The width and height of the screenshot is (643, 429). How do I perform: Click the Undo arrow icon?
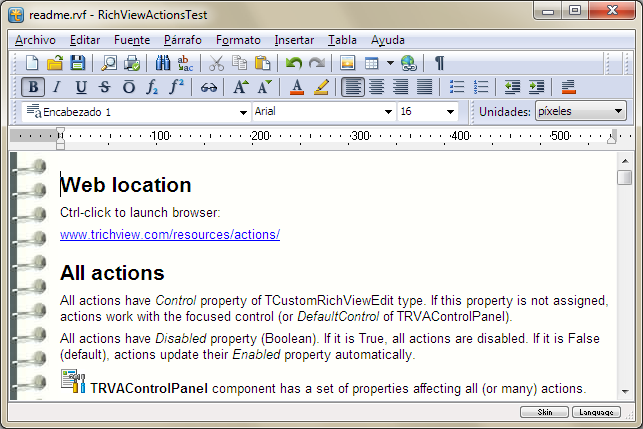pos(293,63)
